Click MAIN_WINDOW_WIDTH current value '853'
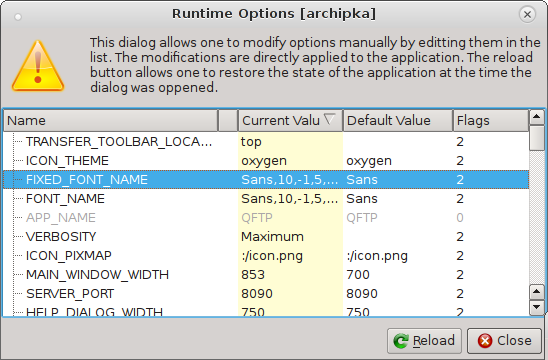Viewport: 548px width, 360px height. coord(253,275)
